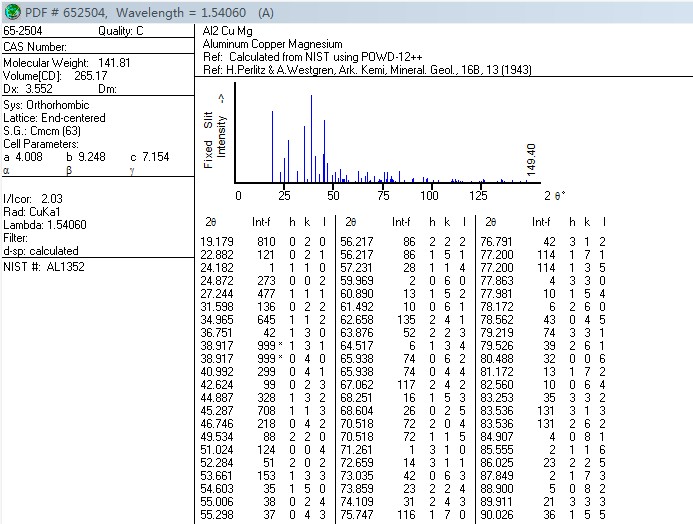Select the row with 2θ 55.298
This screenshot has height=524, width=693.
pyautogui.click(x=263, y=515)
